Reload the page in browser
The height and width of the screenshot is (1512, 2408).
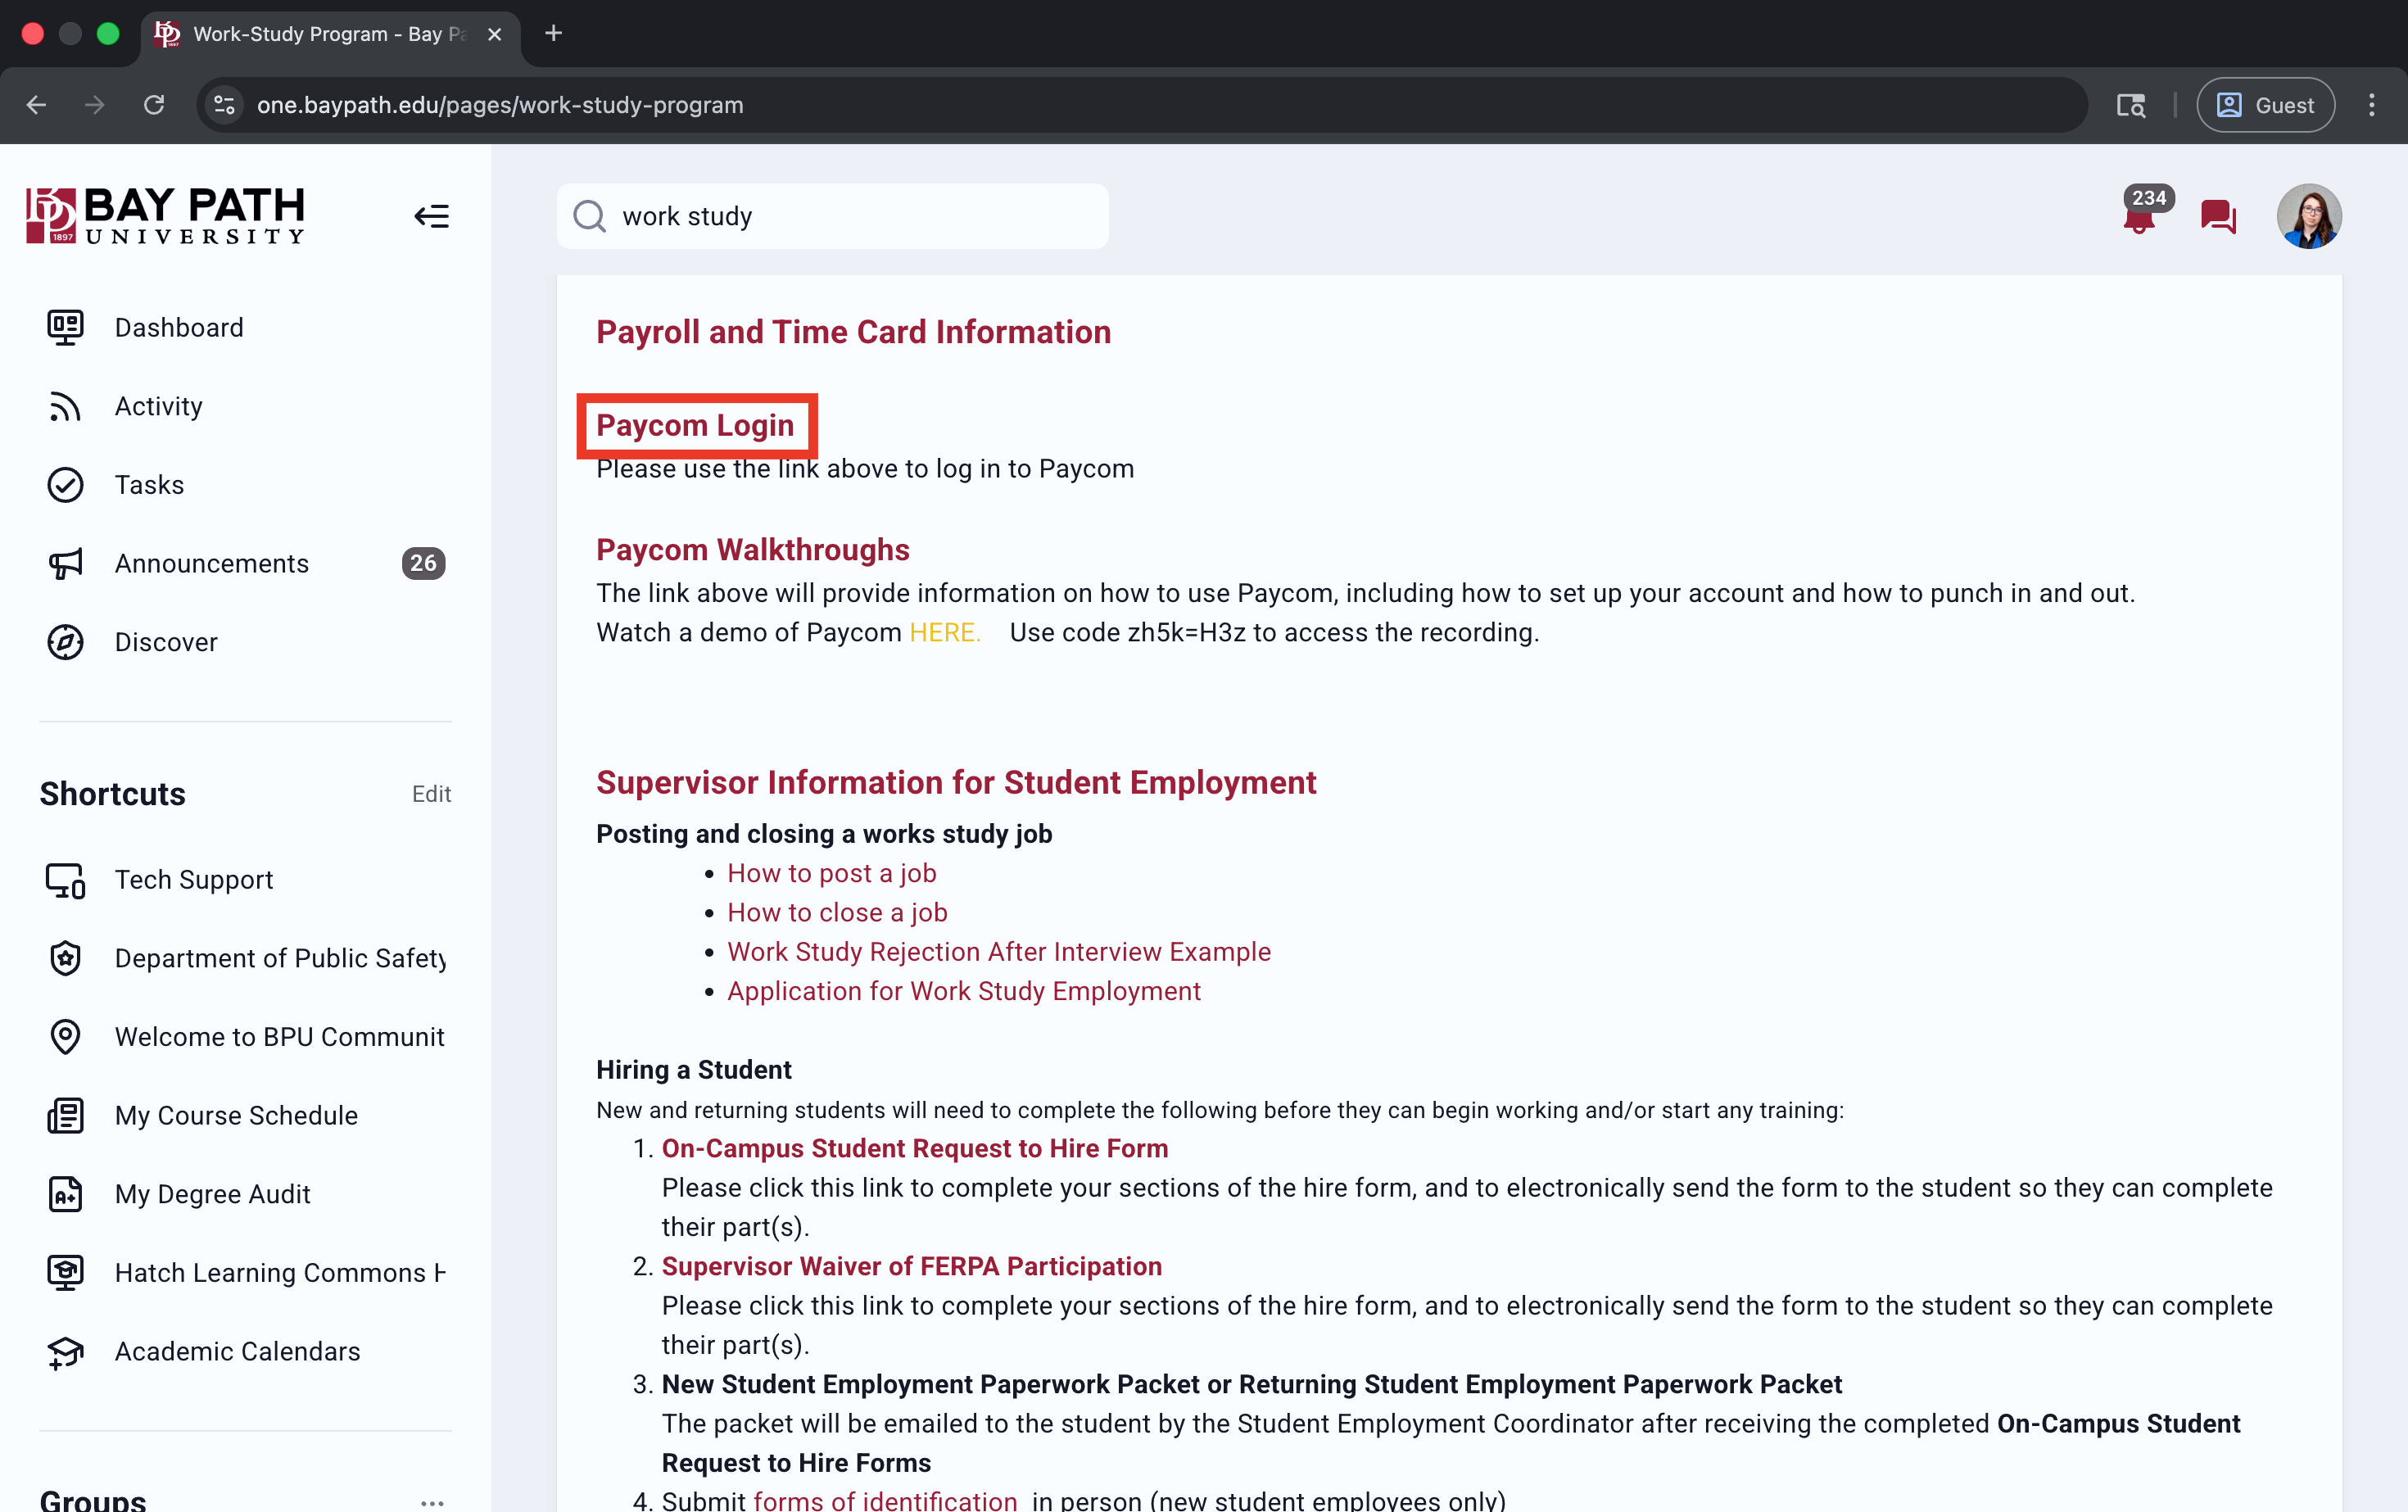coord(154,105)
